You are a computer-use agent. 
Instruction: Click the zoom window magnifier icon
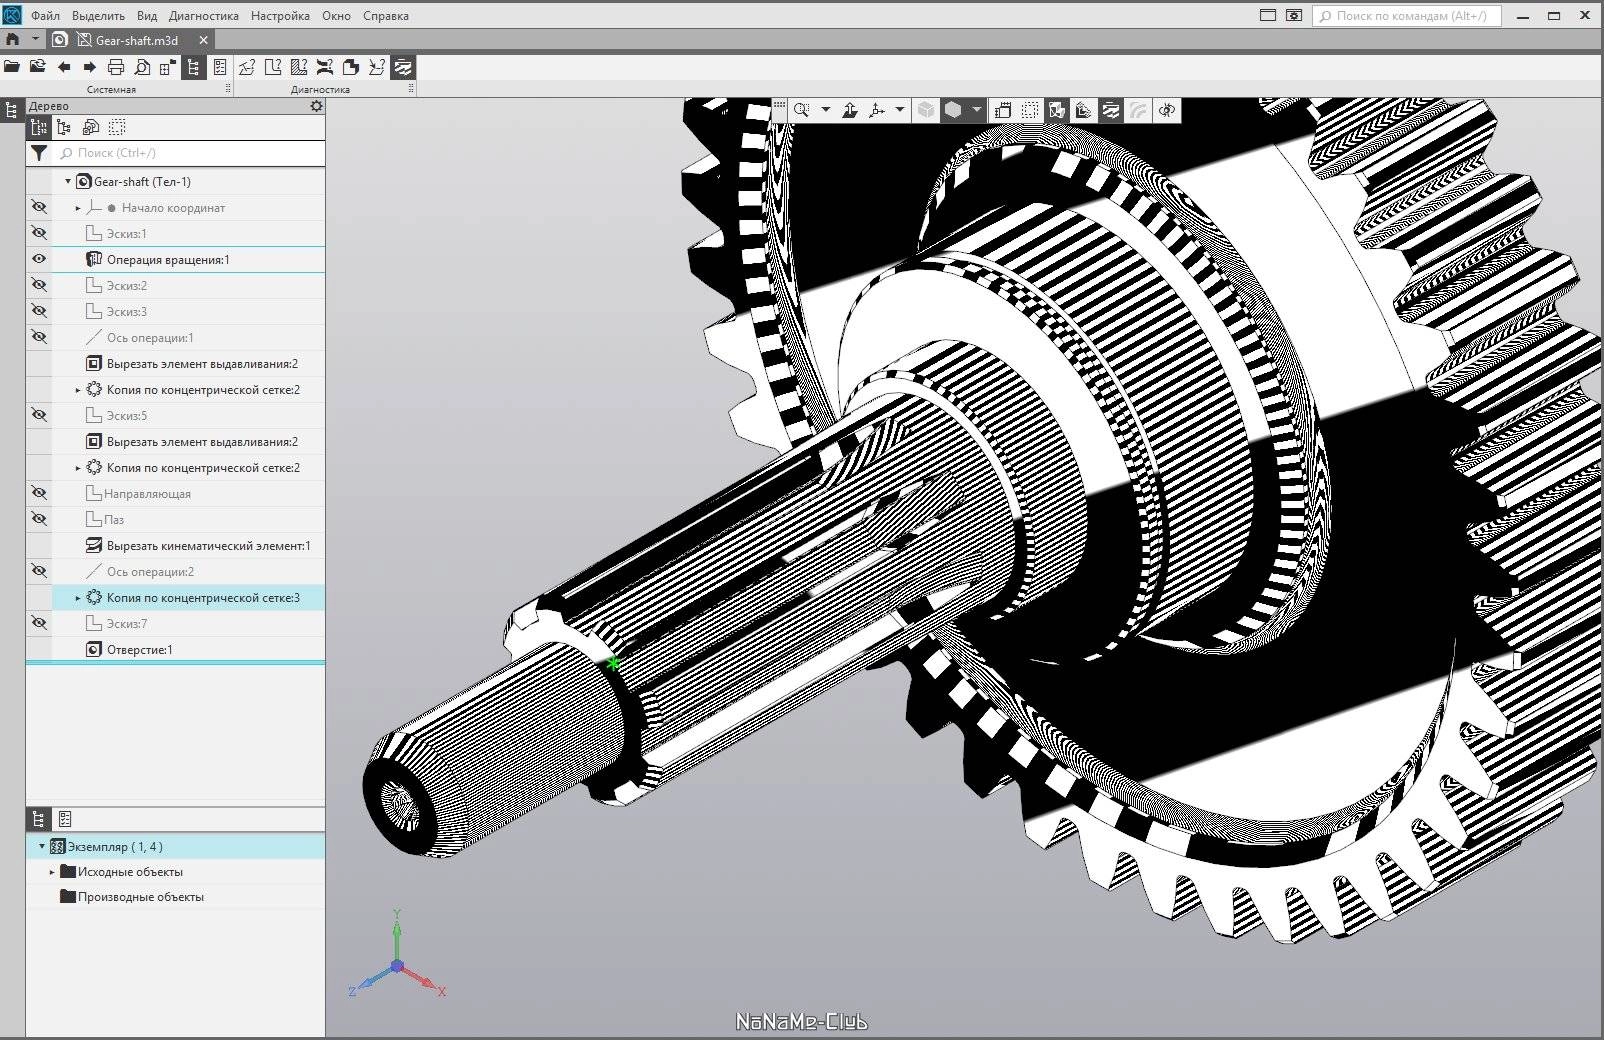[802, 110]
